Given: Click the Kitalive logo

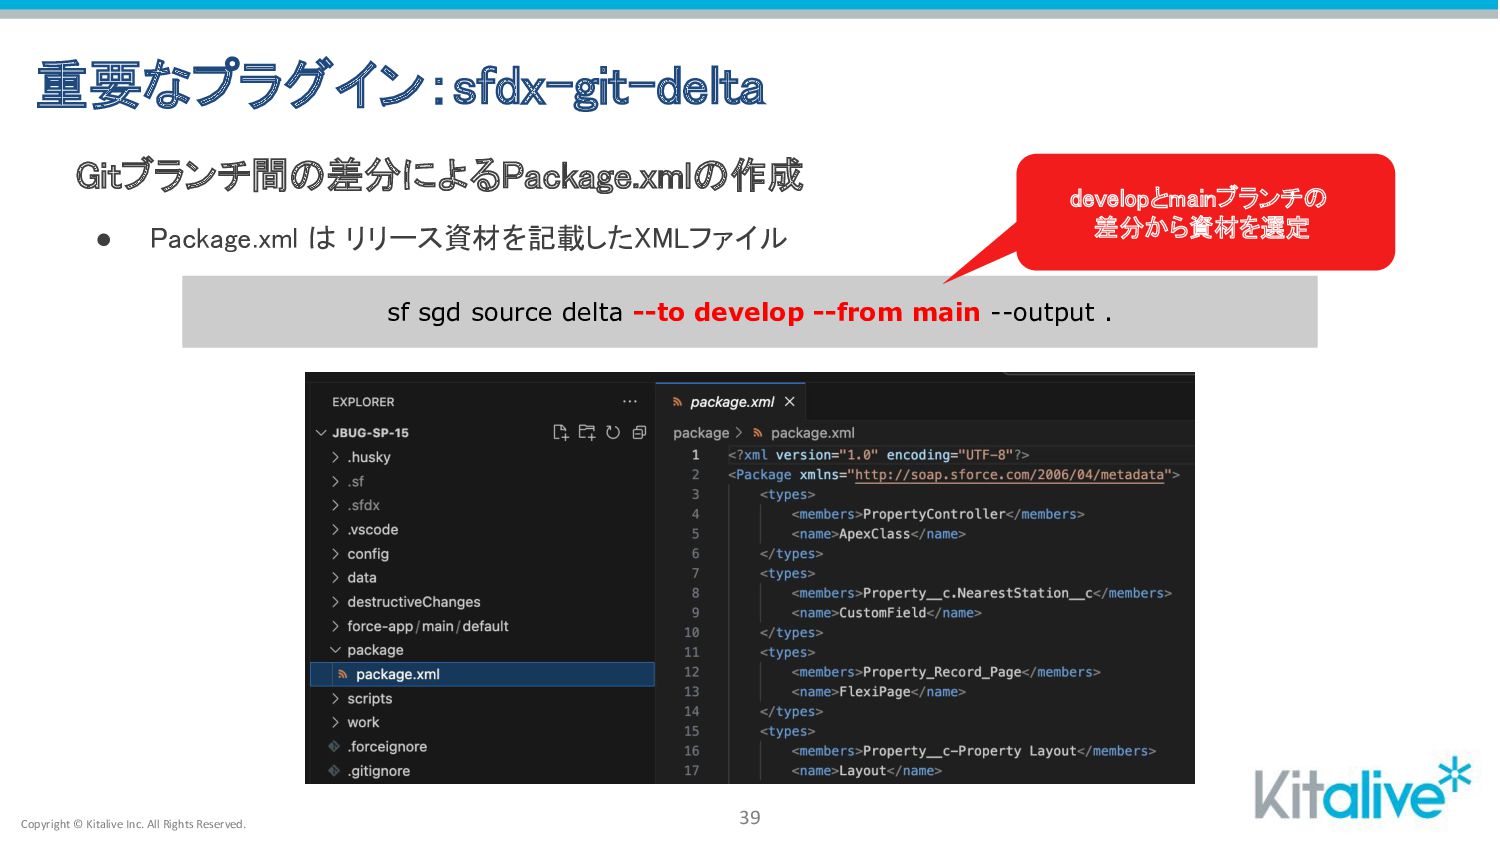Looking at the screenshot, I should 1363,789.
